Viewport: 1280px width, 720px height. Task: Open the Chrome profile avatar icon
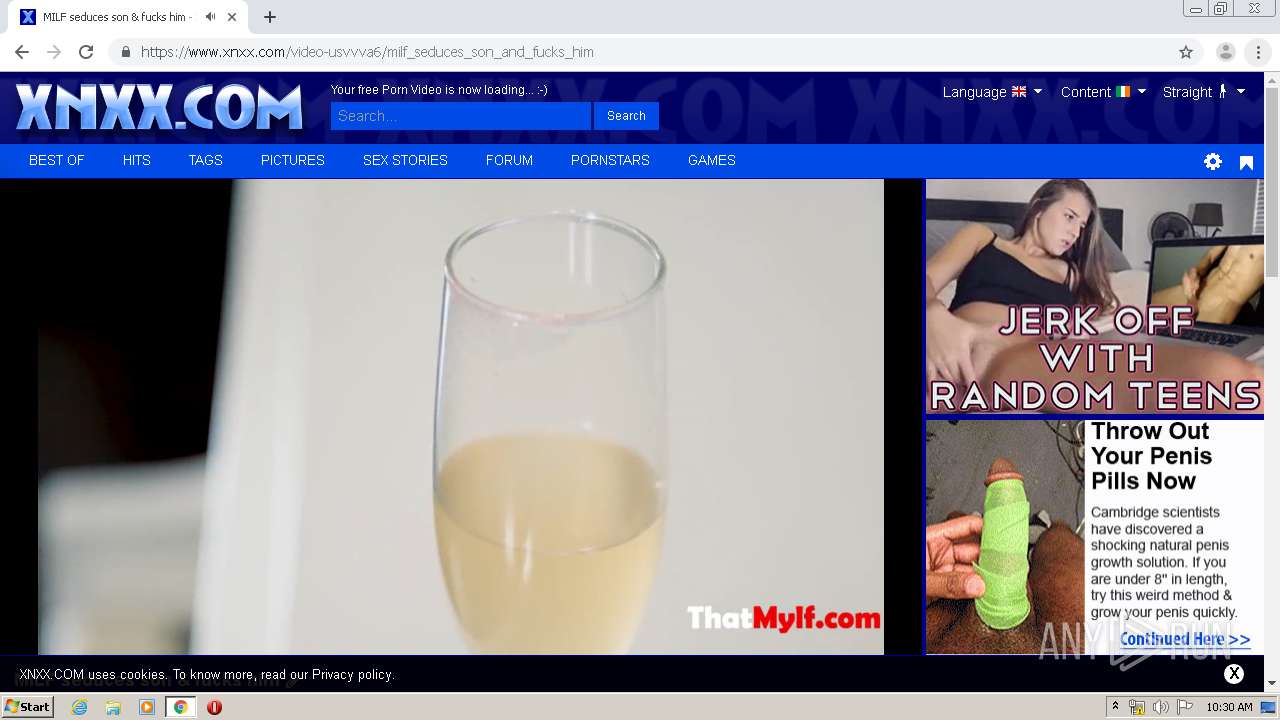(x=1225, y=52)
